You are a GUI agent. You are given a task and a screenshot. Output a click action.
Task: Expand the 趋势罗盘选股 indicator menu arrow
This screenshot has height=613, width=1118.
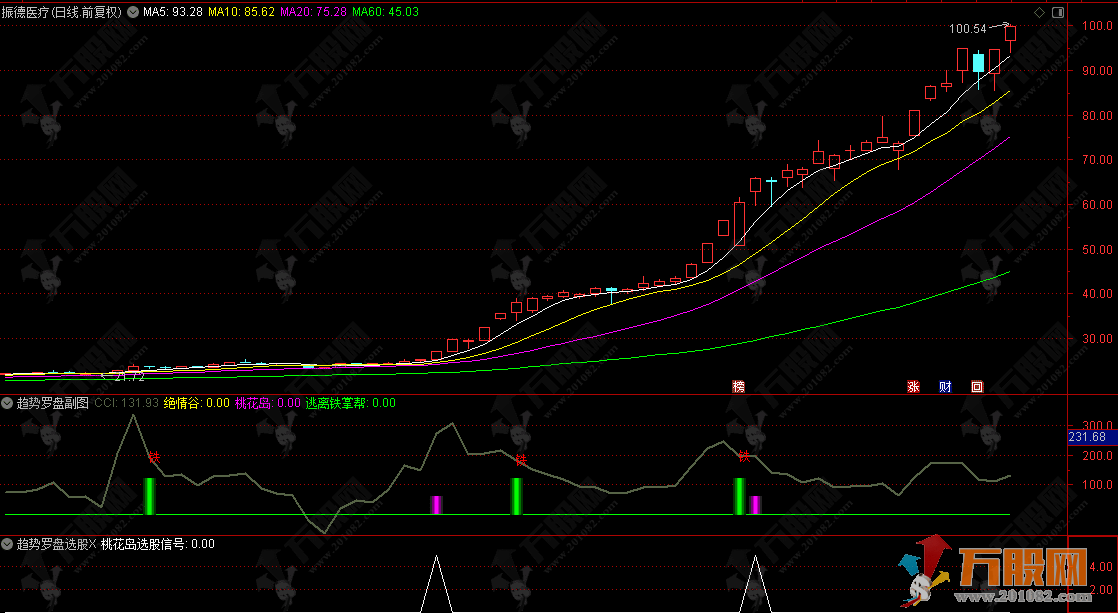(x=8, y=545)
